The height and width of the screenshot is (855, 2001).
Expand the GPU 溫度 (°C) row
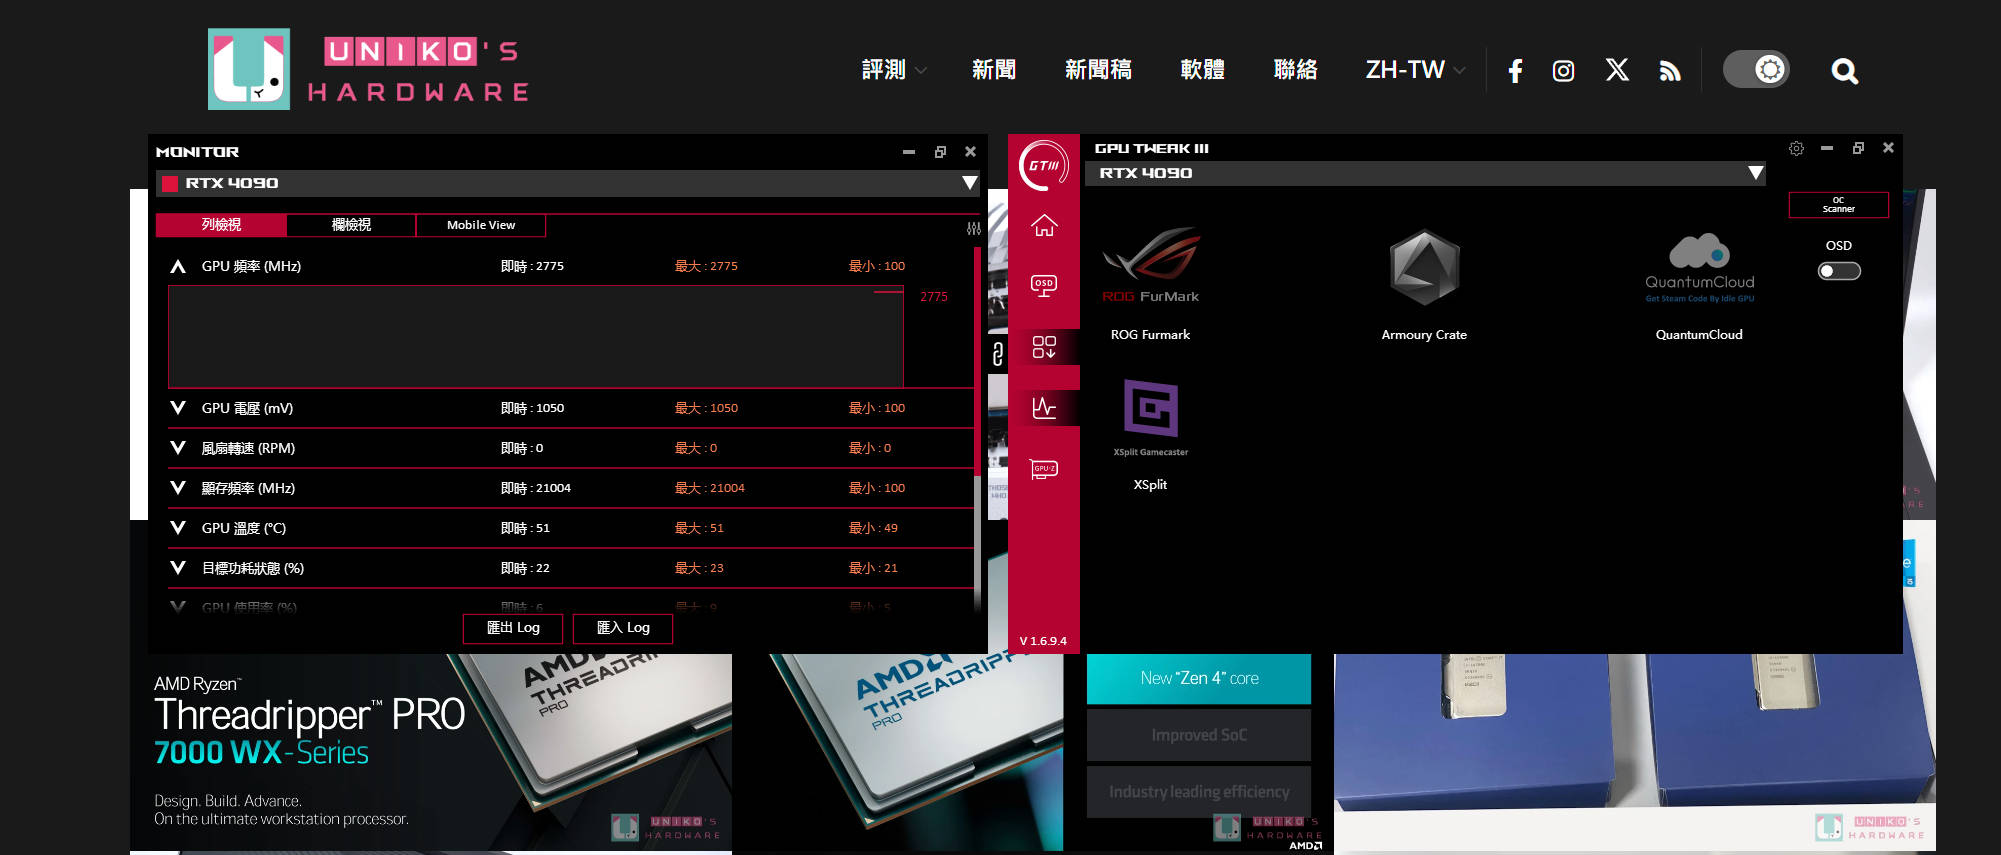coord(178,528)
